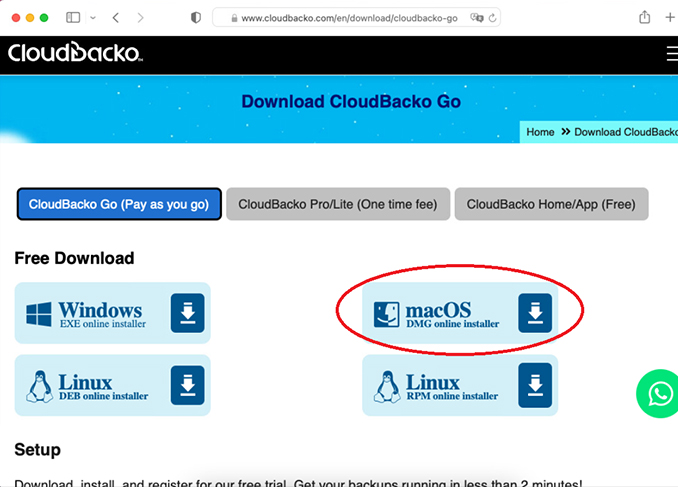
Task: Click the lock icon beside the URL
Action: coord(234,18)
